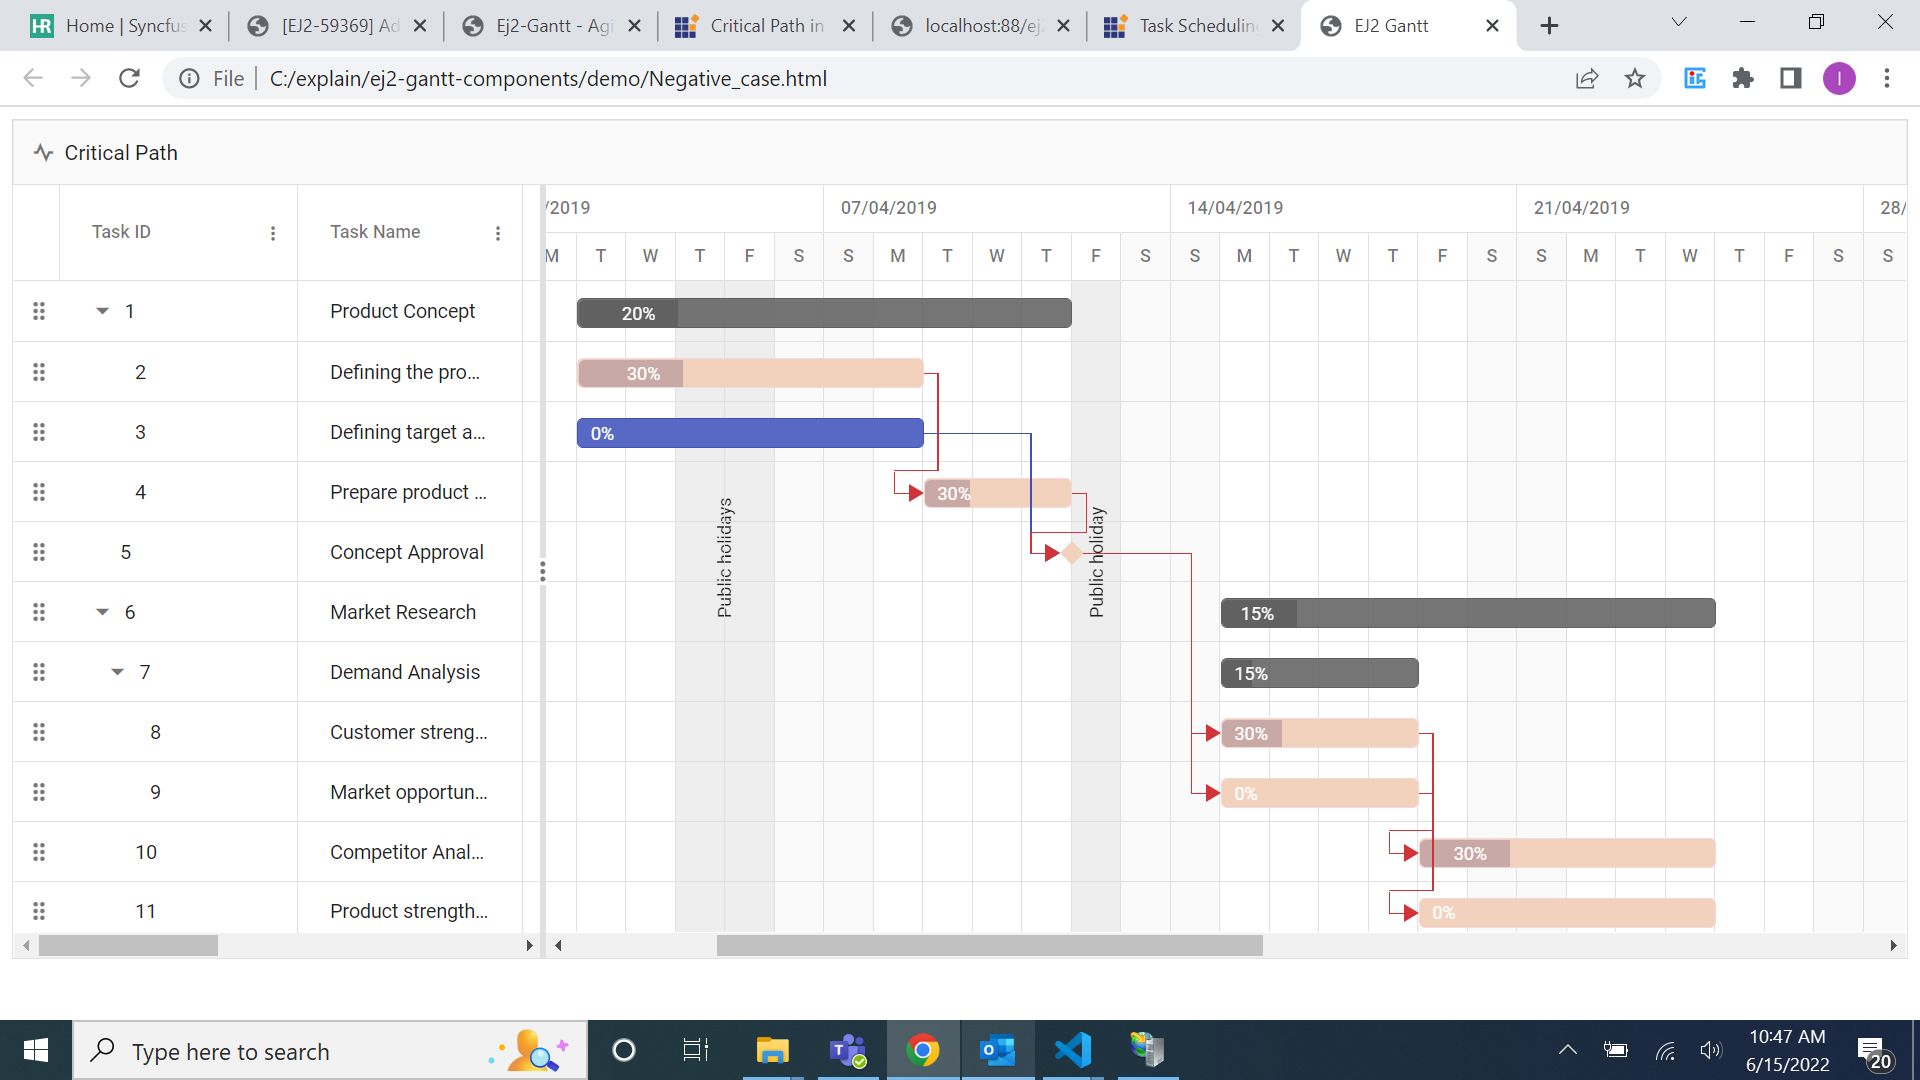Open Task ID column menu dots
Image resolution: width=1920 pixels, height=1080 pixels.
pos(273,233)
